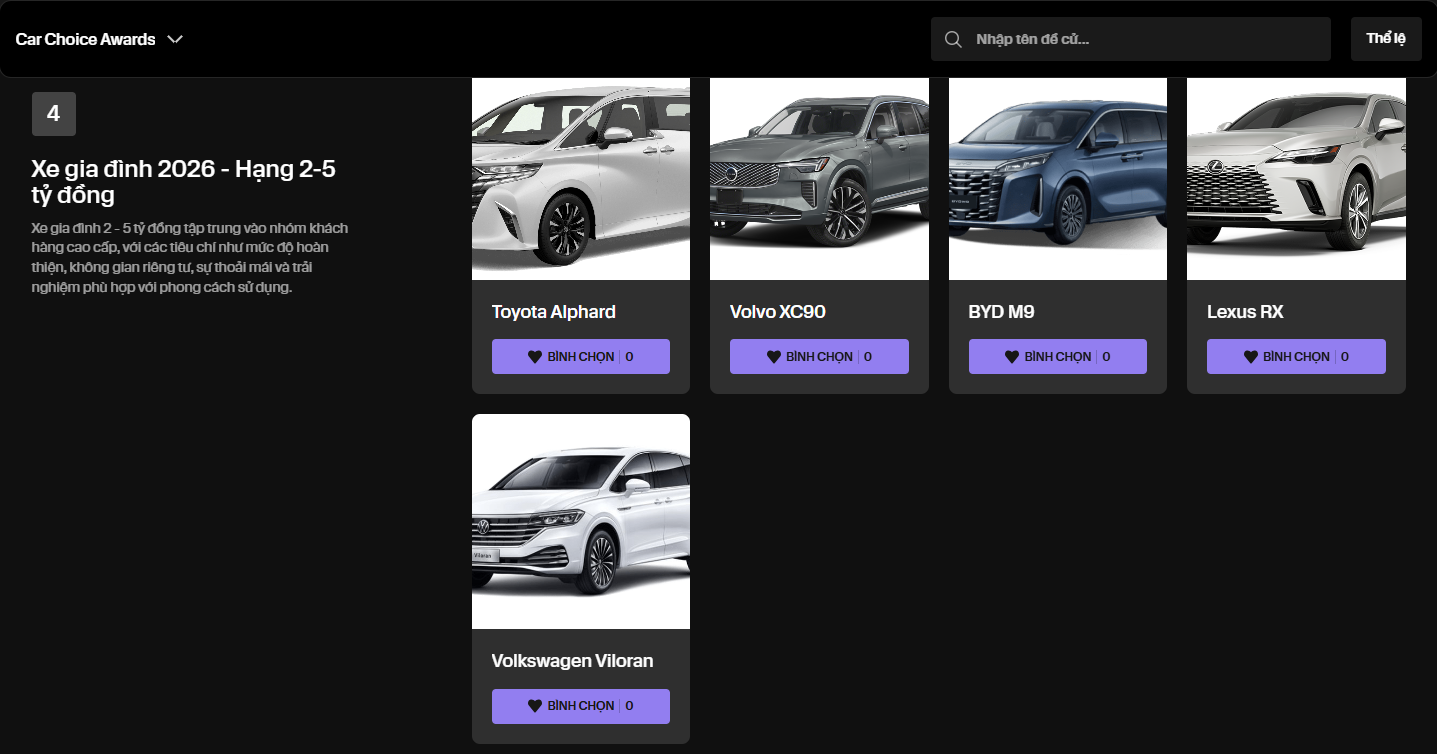
Task: Click heading Xe gia đình 2026 - Hạng 2-5 tỷ đồng
Action: [x=184, y=181]
